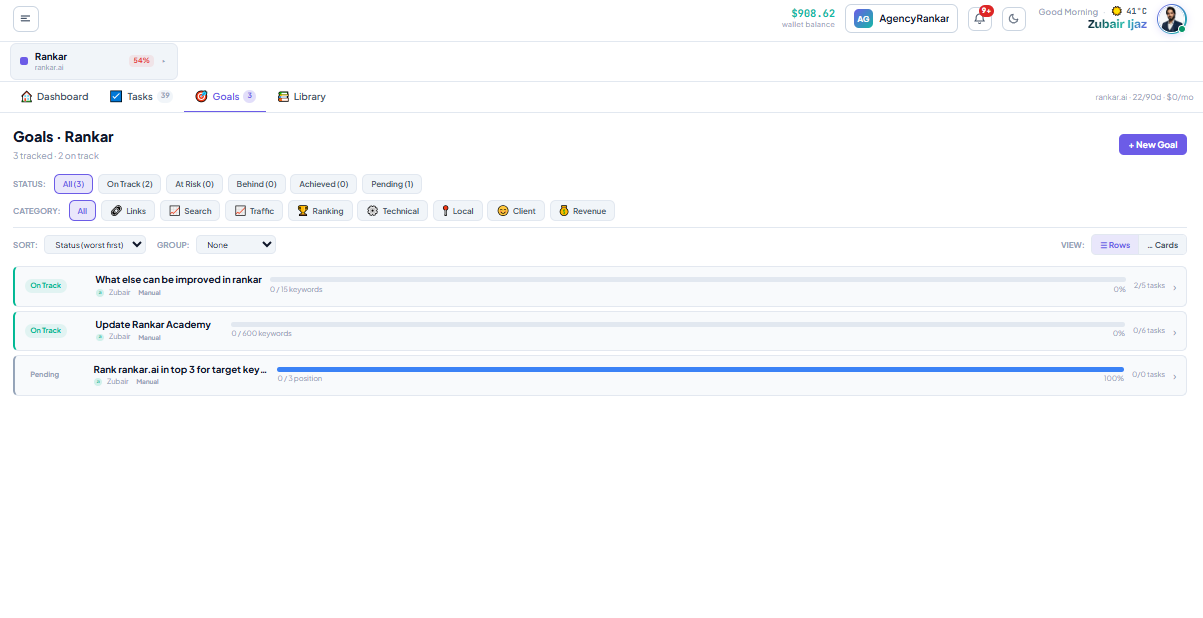Click the AG agency logo badge

point(863,18)
